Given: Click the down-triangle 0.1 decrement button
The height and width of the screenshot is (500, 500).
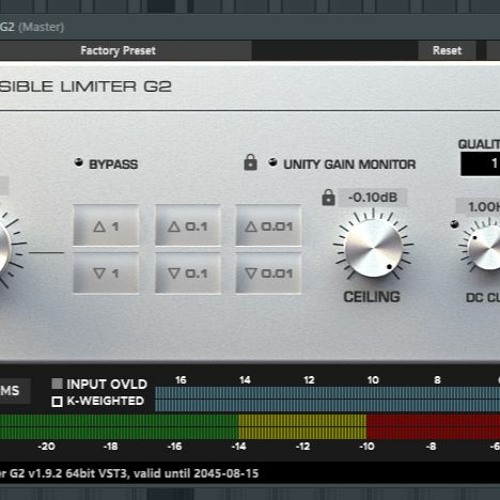Looking at the screenshot, I should (188, 273).
